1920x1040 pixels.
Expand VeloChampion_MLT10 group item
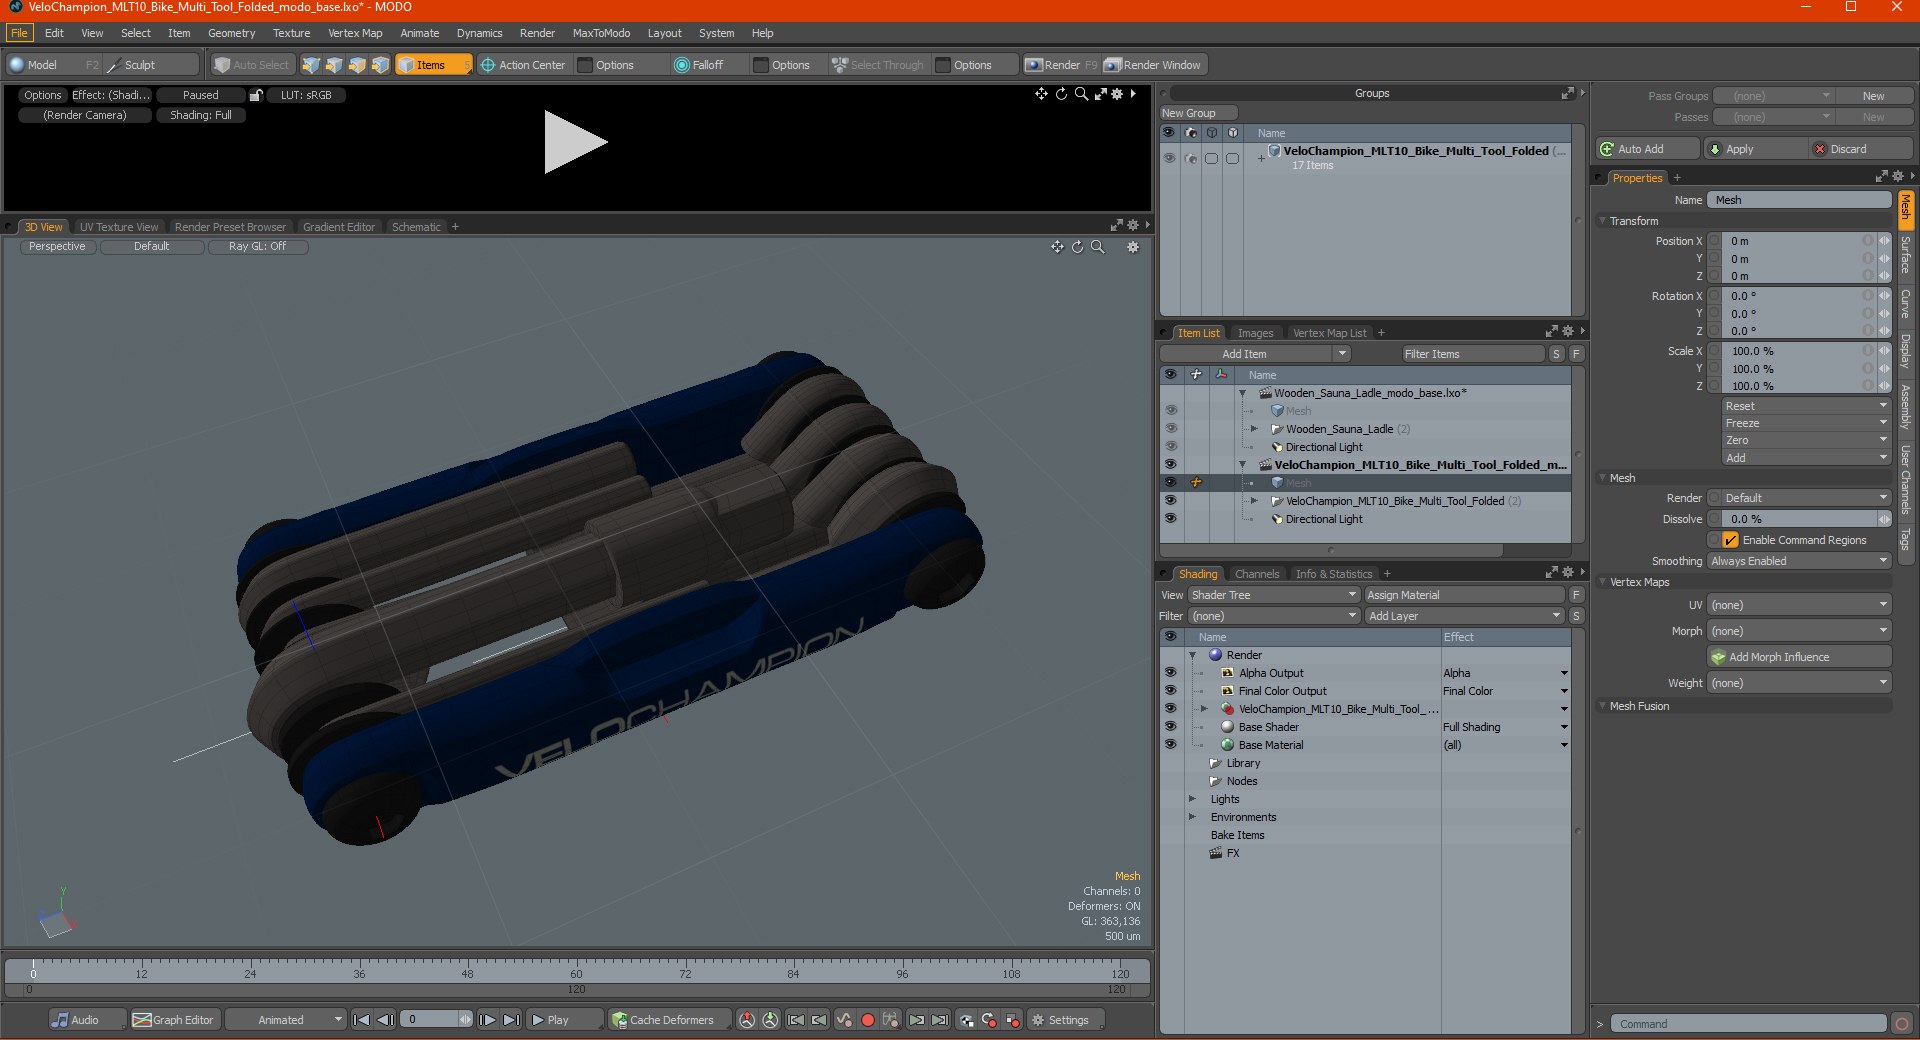[x=1254, y=501]
